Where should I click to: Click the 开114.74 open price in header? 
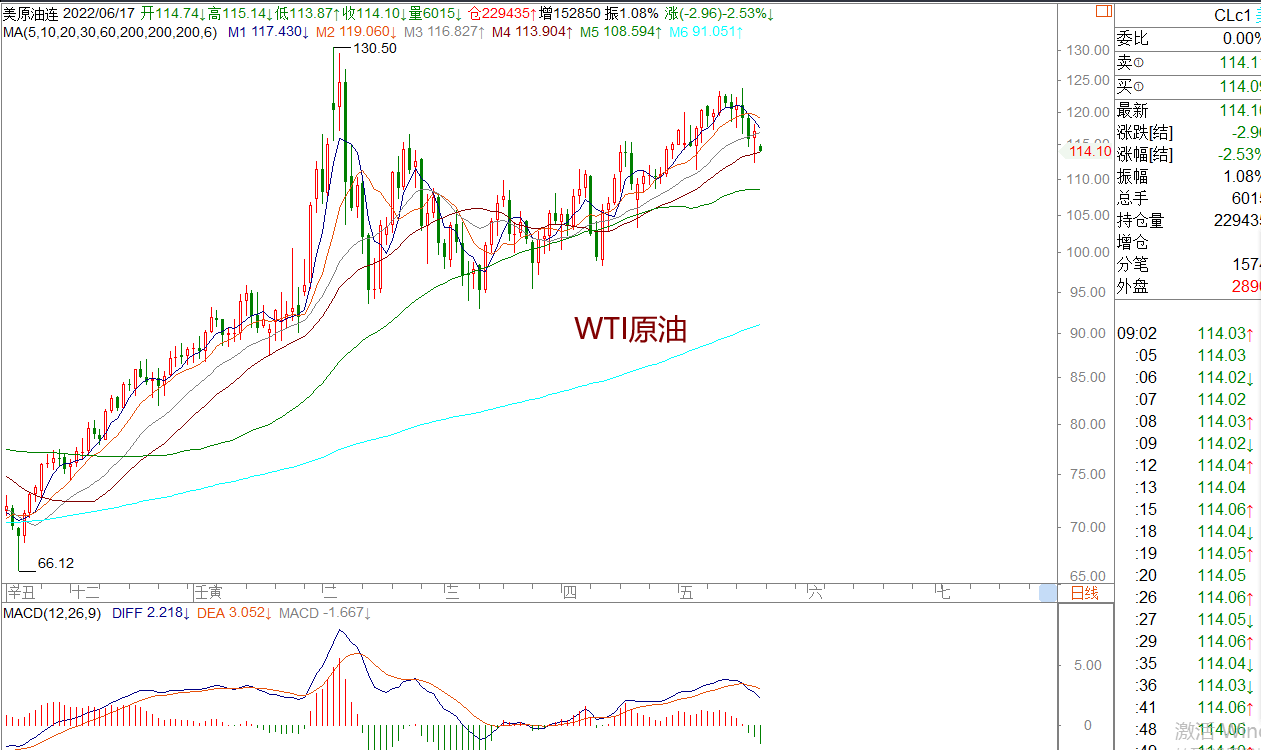tap(172, 14)
